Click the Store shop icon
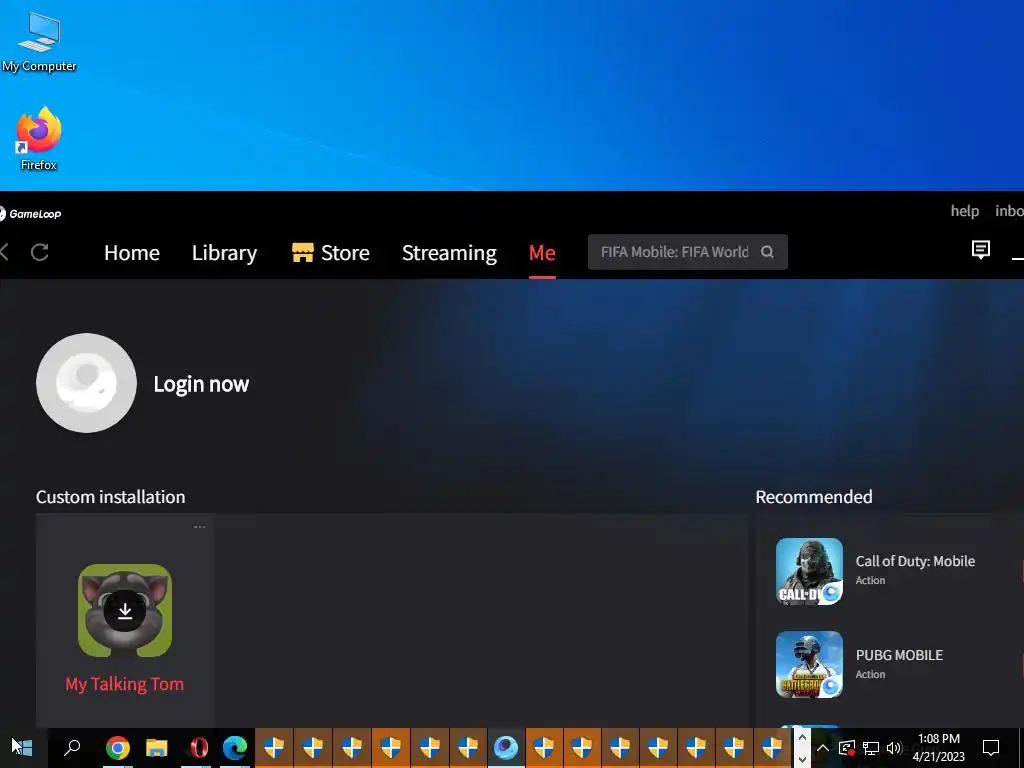The width and height of the screenshot is (1024, 768). (x=302, y=252)
